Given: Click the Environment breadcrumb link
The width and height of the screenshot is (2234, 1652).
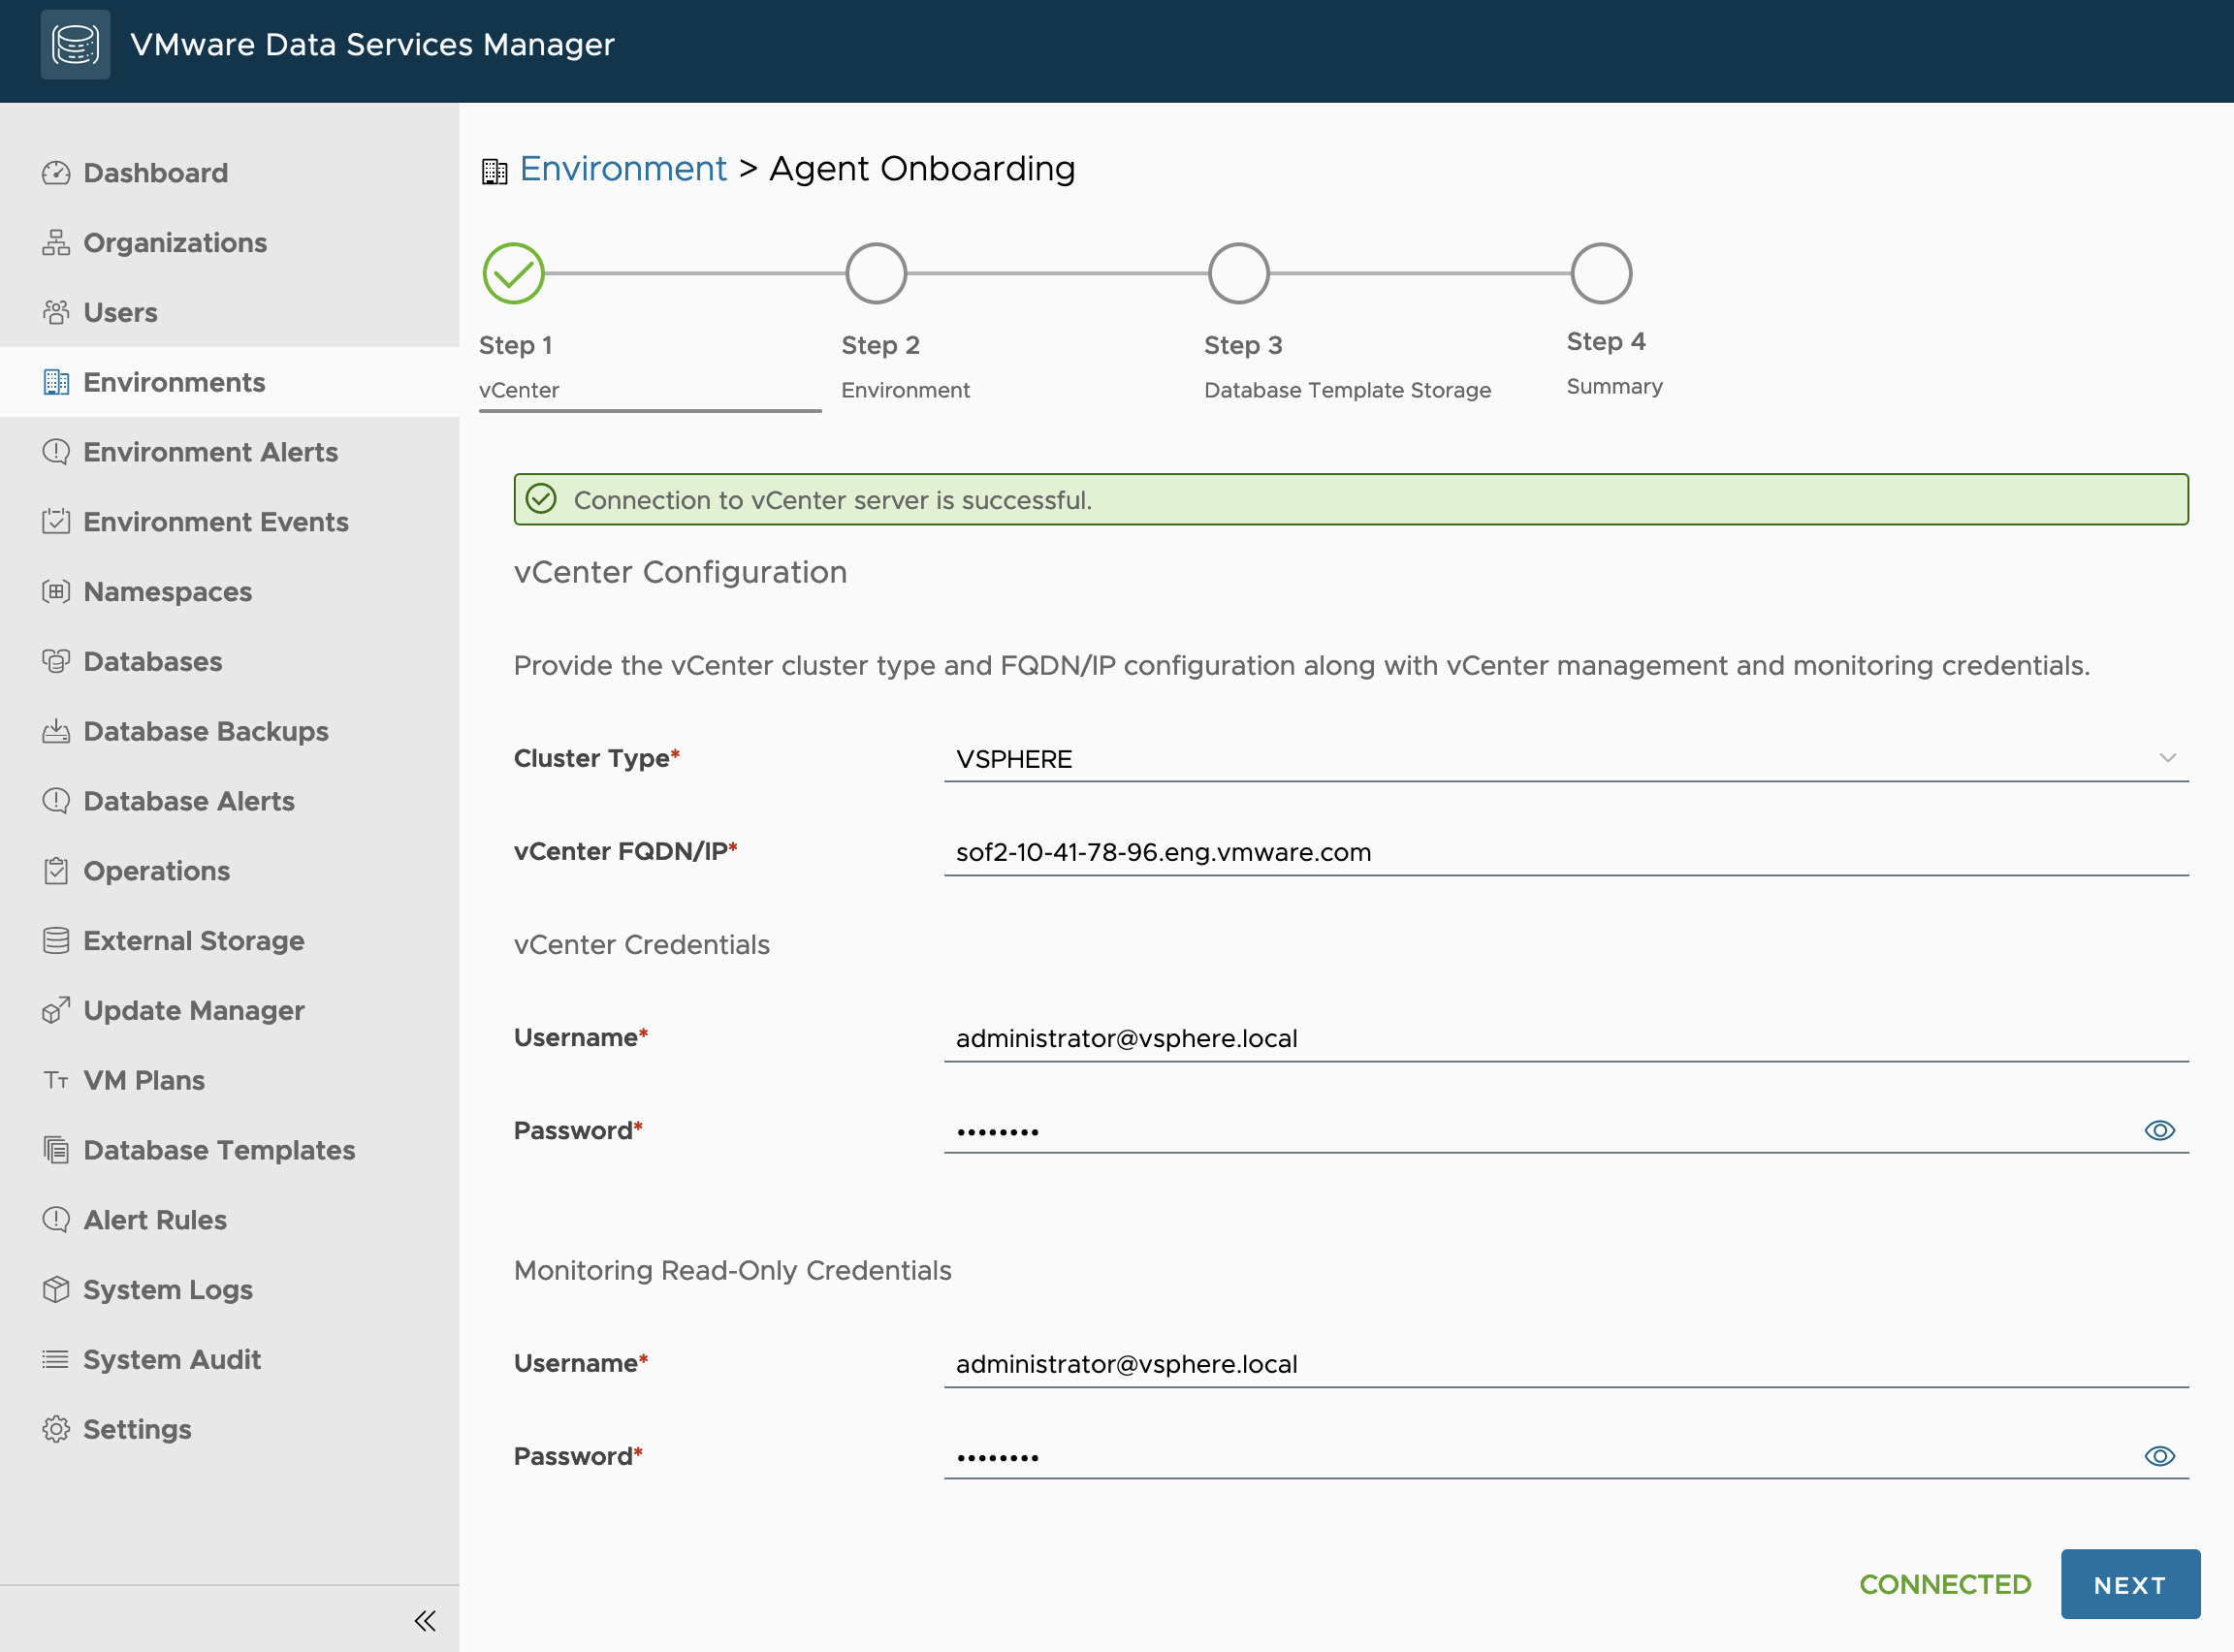Looking at the screenshot, I should click(623, 169).
